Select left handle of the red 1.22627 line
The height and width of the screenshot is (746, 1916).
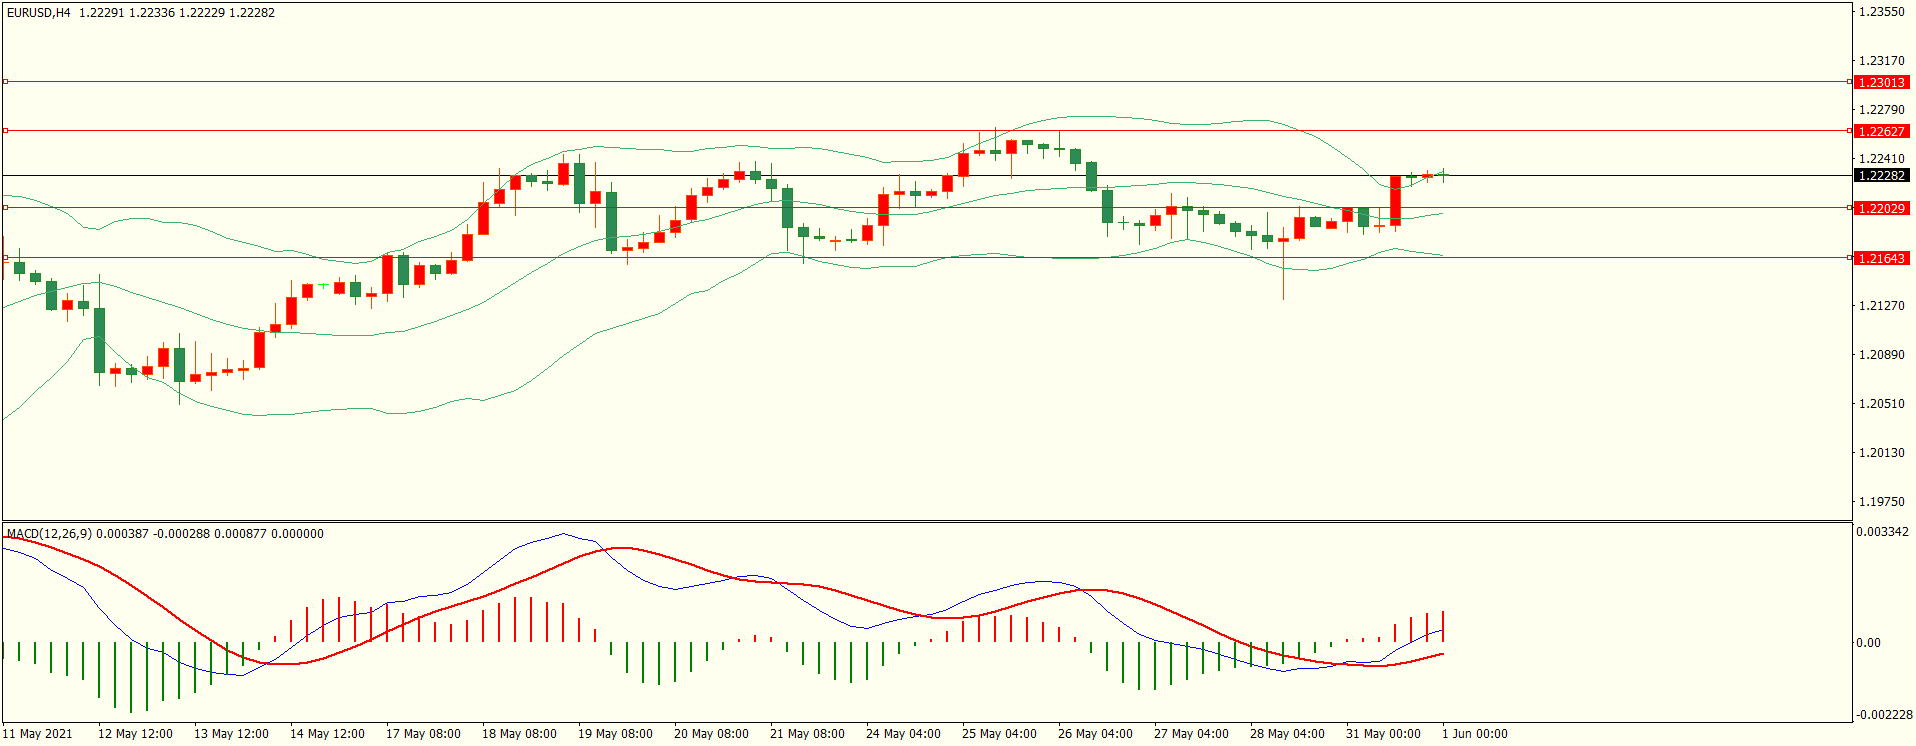pyautogui.click(x=5, y=130)
